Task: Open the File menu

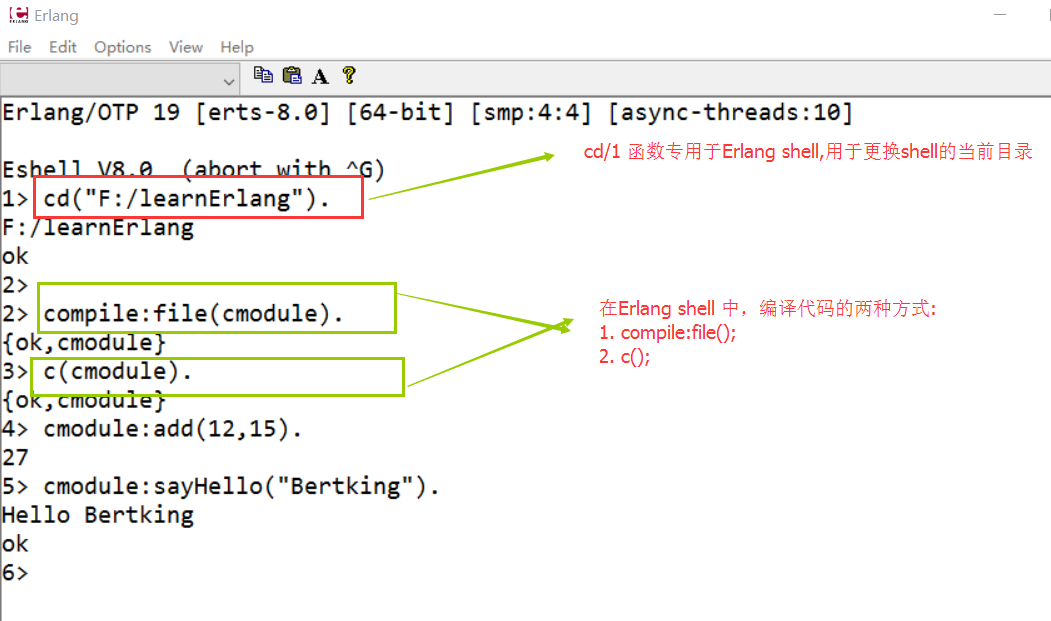Action: click(19, 47)
